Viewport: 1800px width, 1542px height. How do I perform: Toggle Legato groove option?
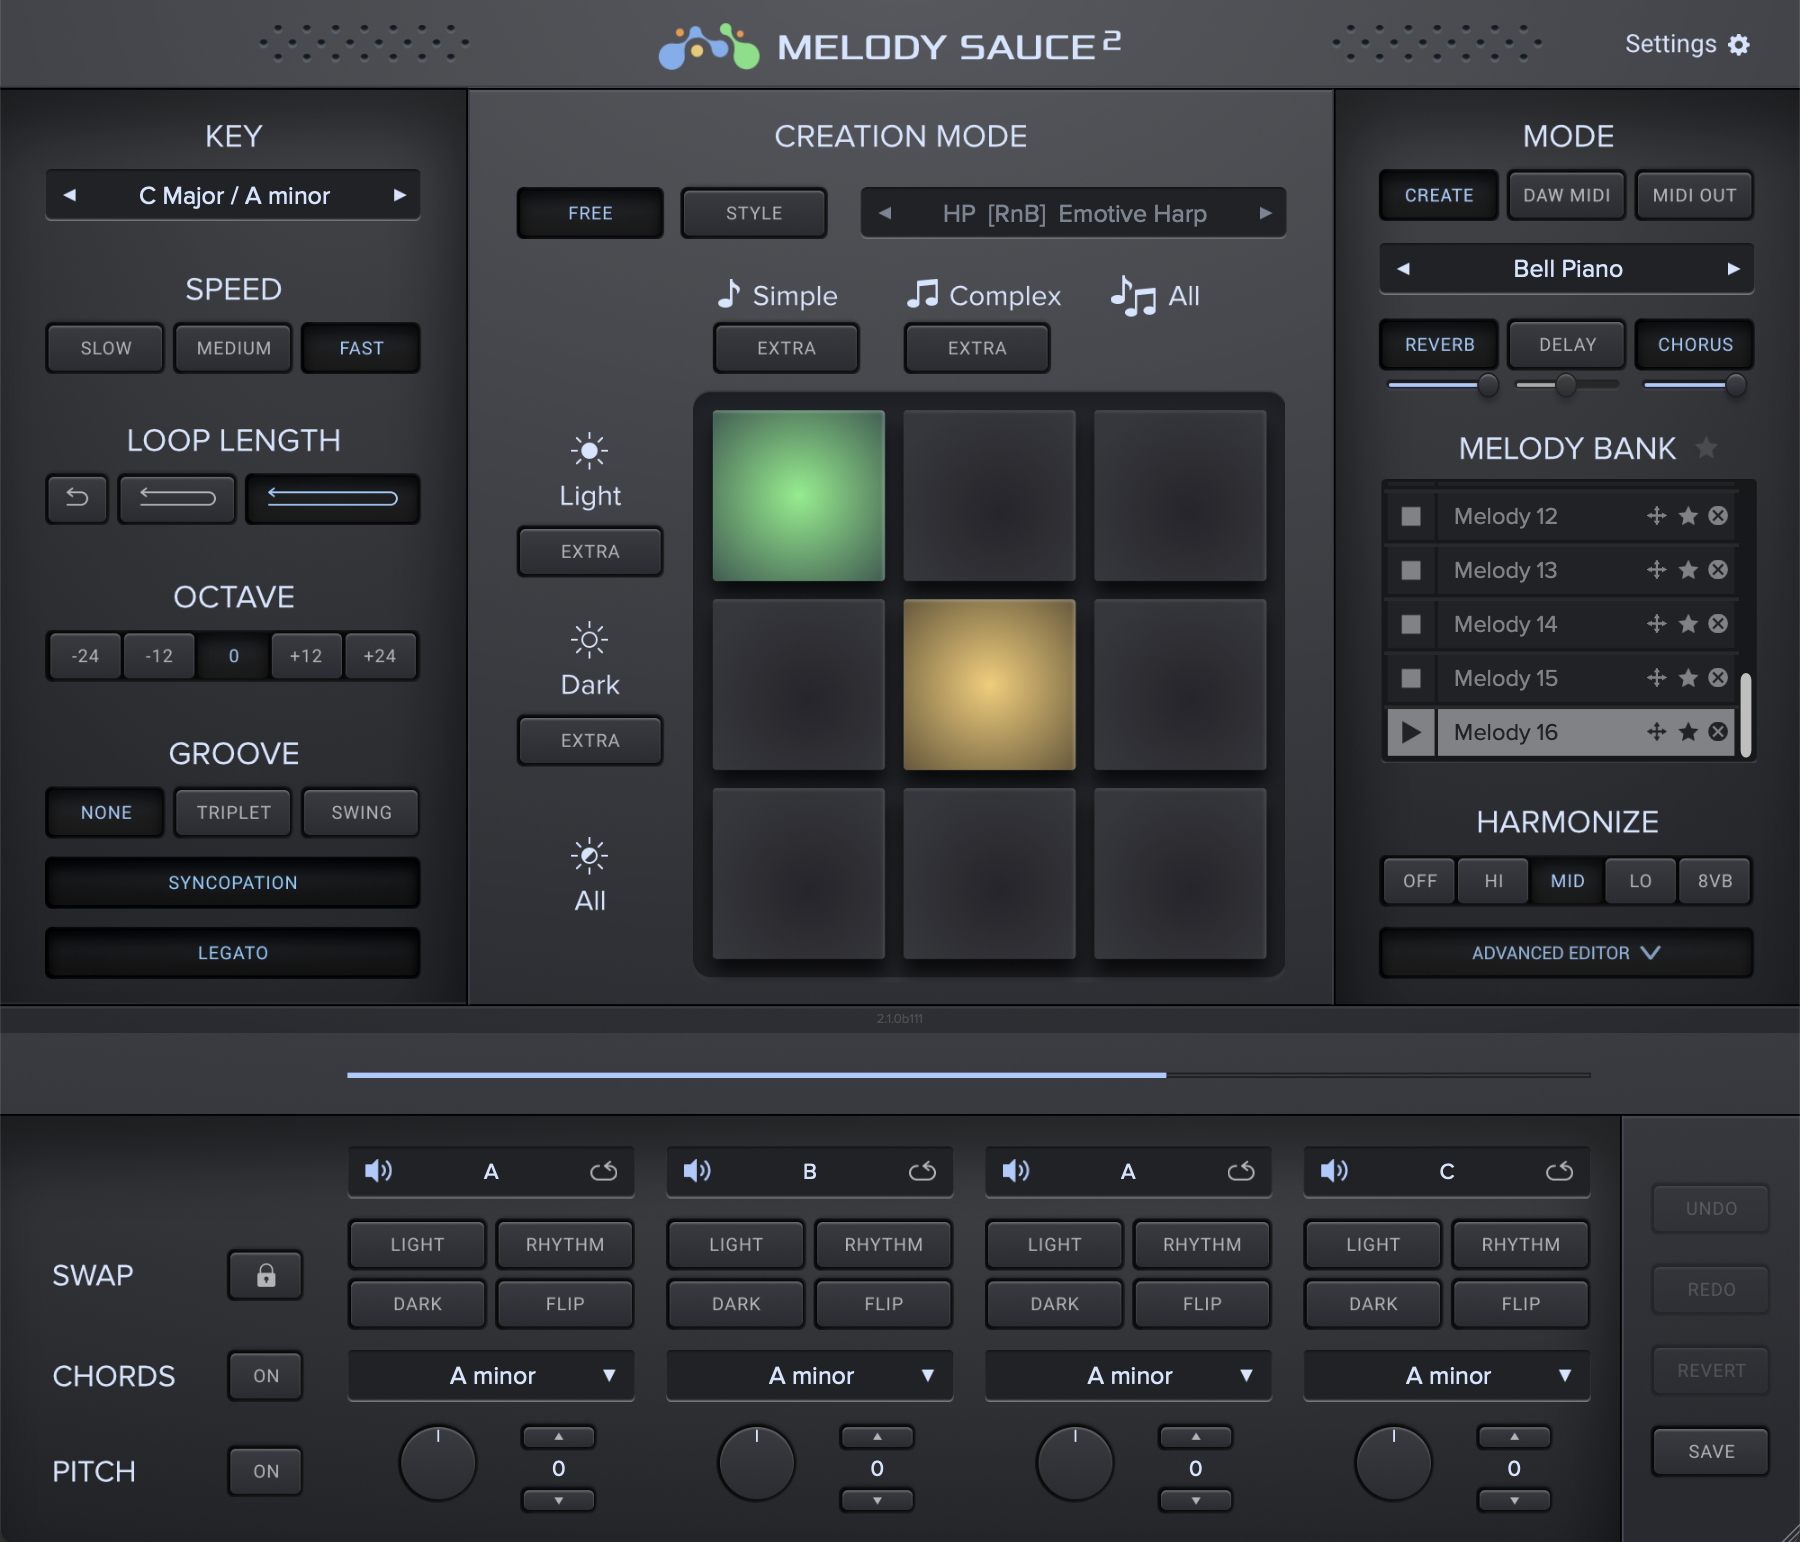click(233, 953)
